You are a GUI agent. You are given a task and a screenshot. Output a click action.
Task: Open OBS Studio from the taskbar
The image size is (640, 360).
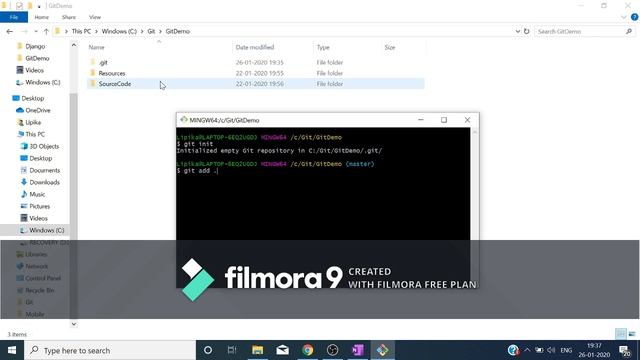333,350
